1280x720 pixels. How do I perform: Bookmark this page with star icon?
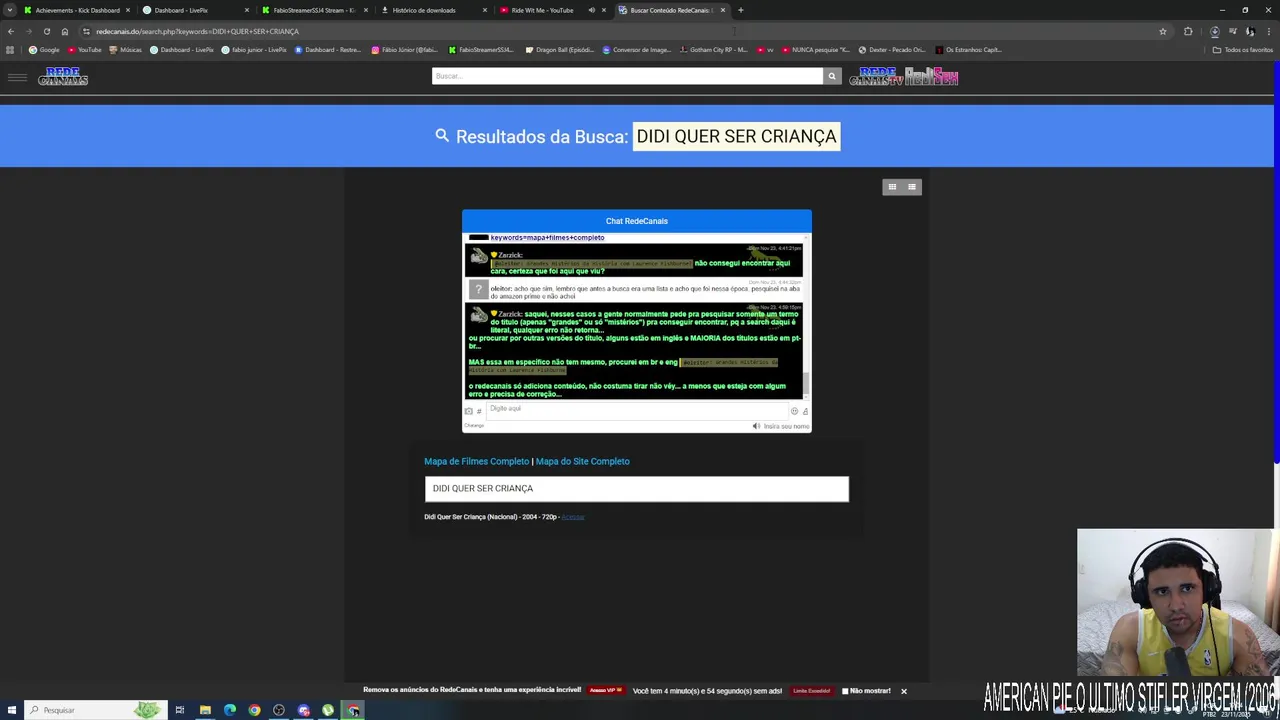pyautogui.click(x=1162, y=31)
